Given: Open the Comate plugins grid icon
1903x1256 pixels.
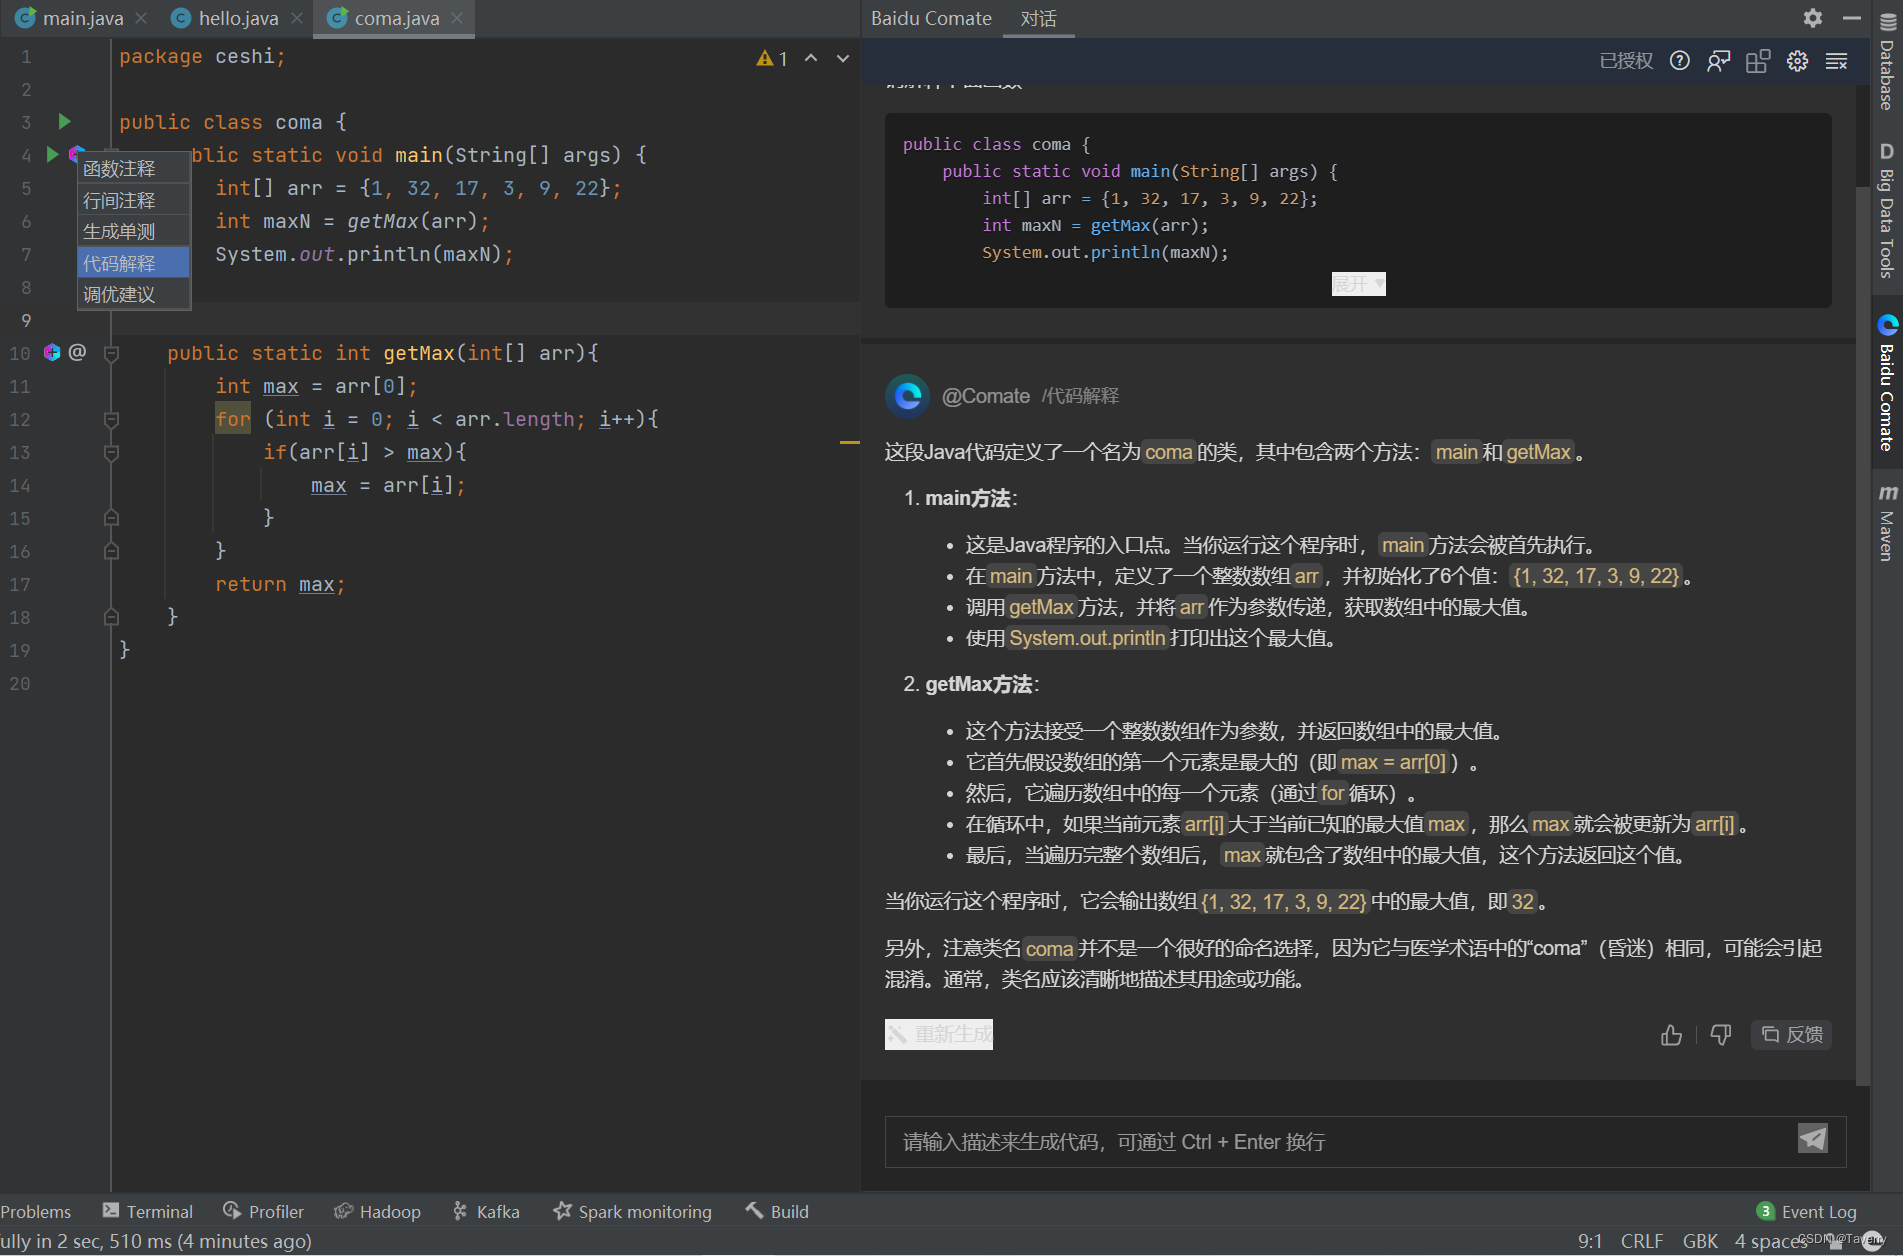Looking at the screenshot, I should (1758, 61).
